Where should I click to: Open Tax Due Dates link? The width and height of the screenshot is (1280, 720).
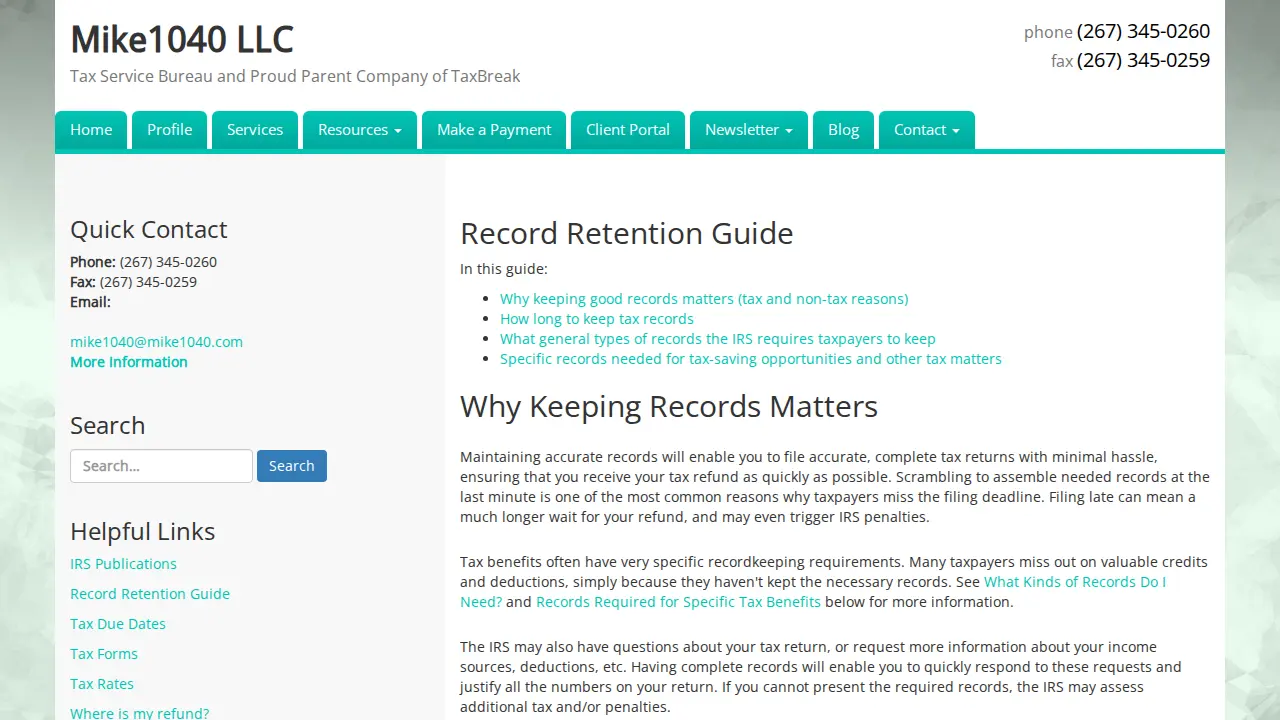coord(118,624)
